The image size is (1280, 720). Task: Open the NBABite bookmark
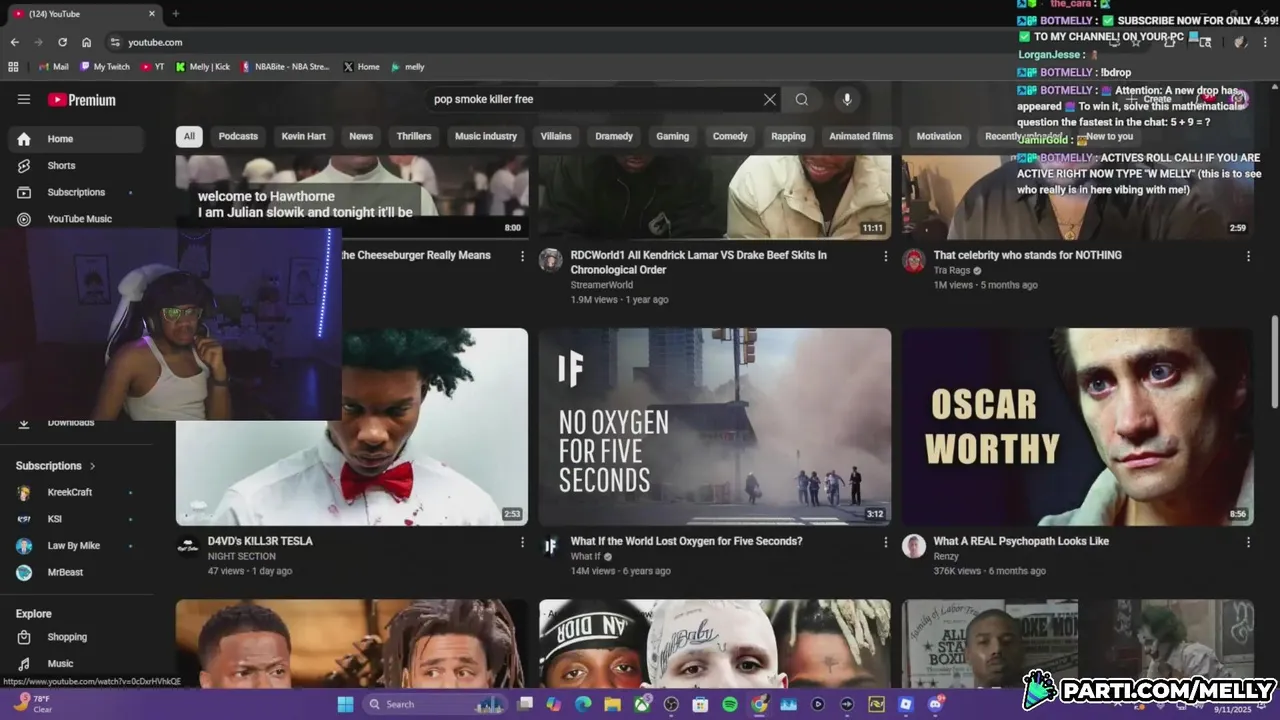[285, 67]
